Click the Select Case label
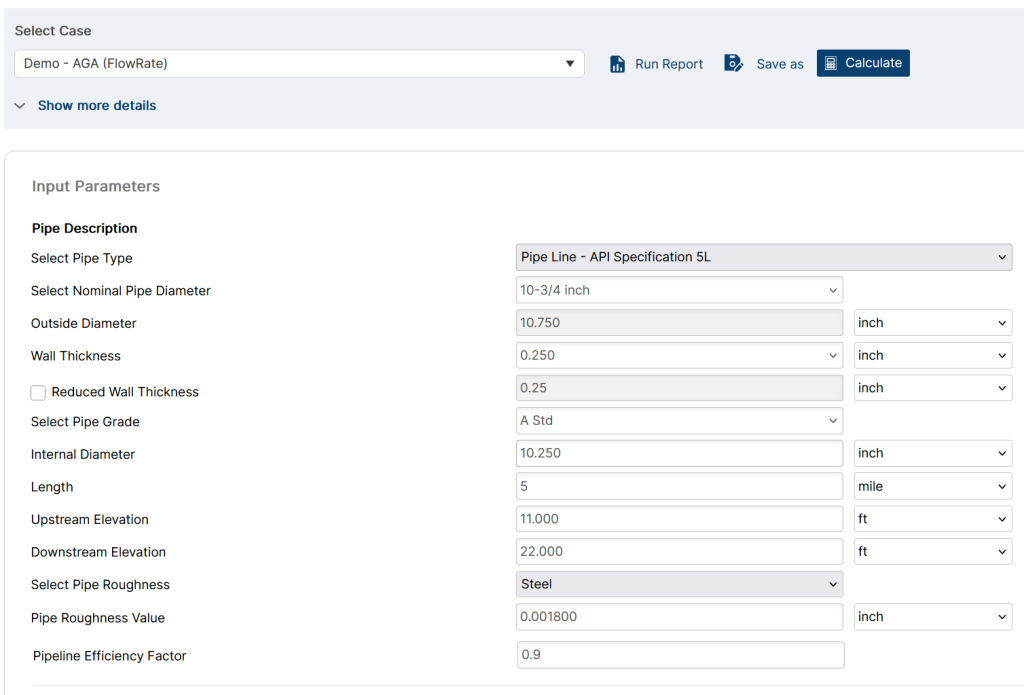The image size is (1024, 695). (53, 31)
